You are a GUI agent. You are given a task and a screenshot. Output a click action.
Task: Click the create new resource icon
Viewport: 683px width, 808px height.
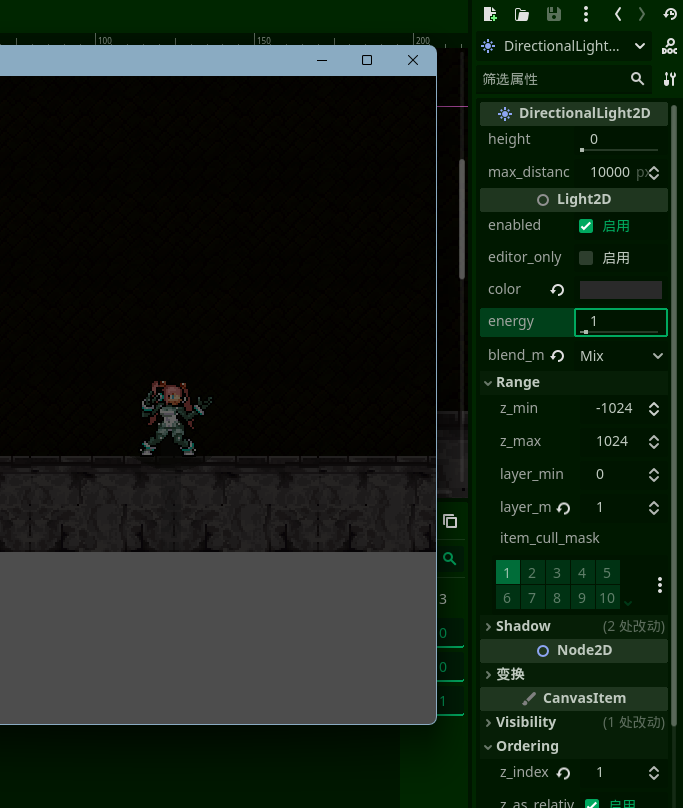(490, 14)
